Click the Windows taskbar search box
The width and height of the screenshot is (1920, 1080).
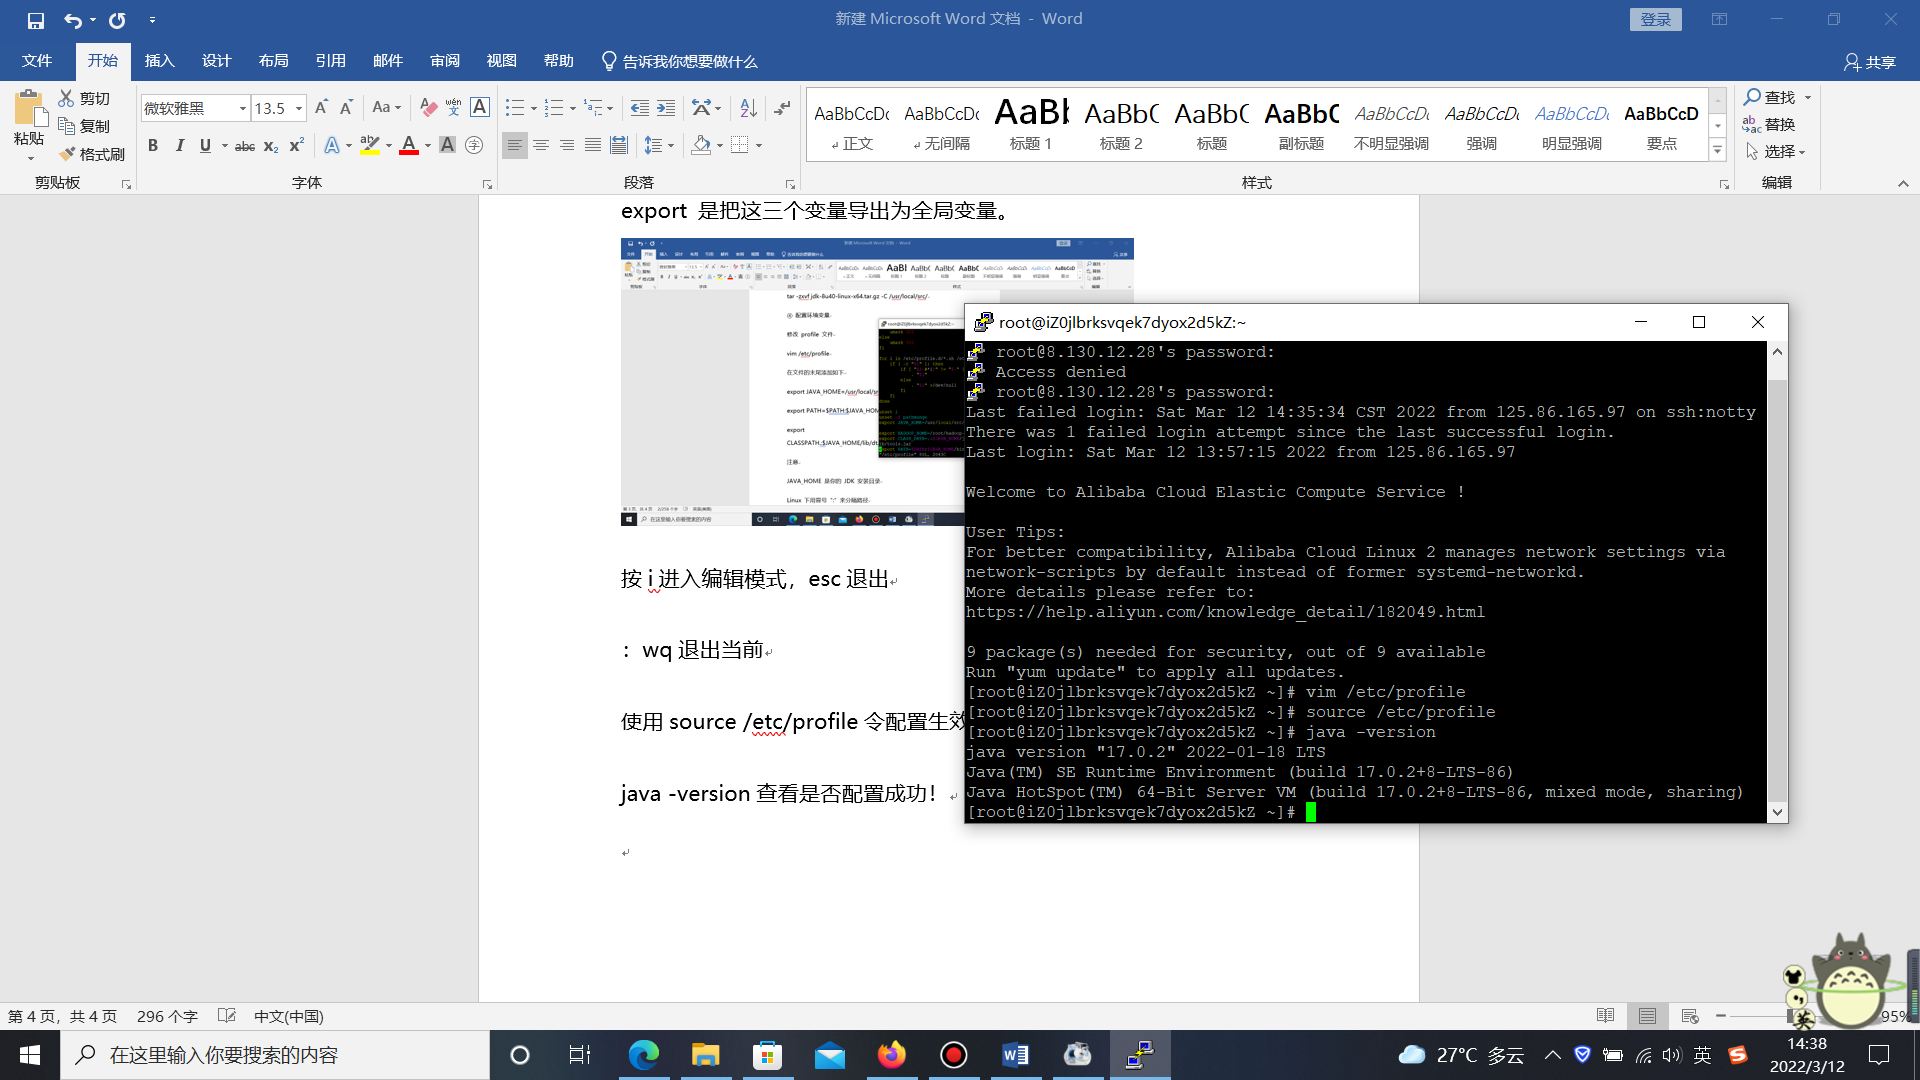[x=276, y=1055]
